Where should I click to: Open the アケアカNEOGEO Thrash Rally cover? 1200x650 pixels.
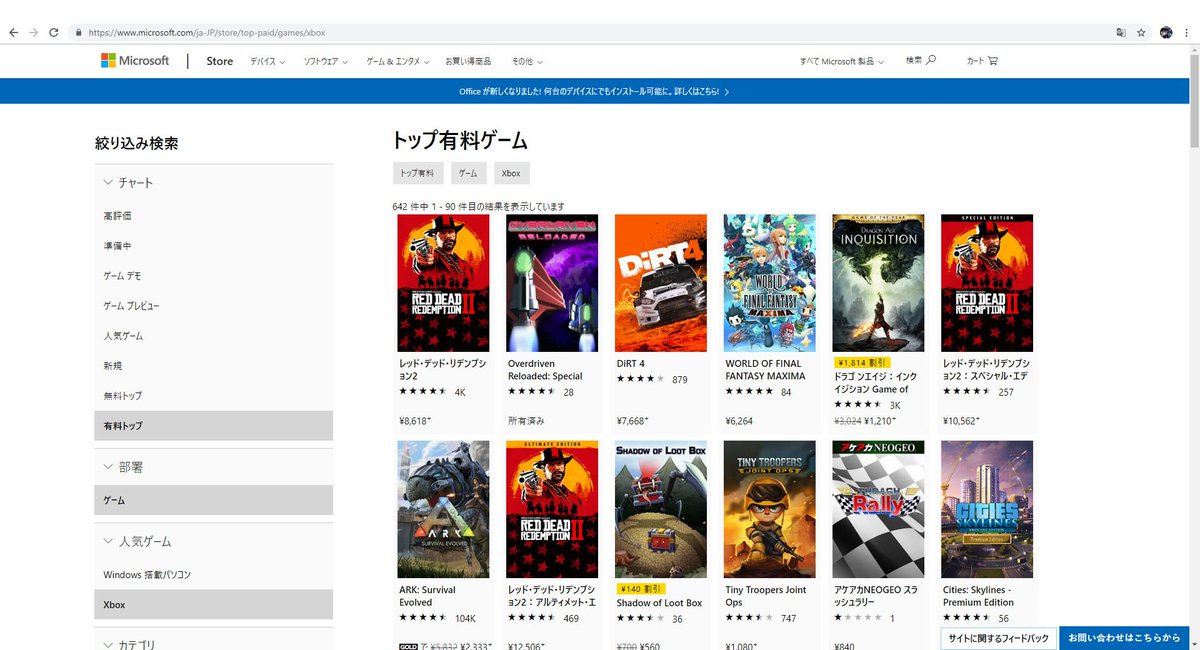[x=878, y=510]
